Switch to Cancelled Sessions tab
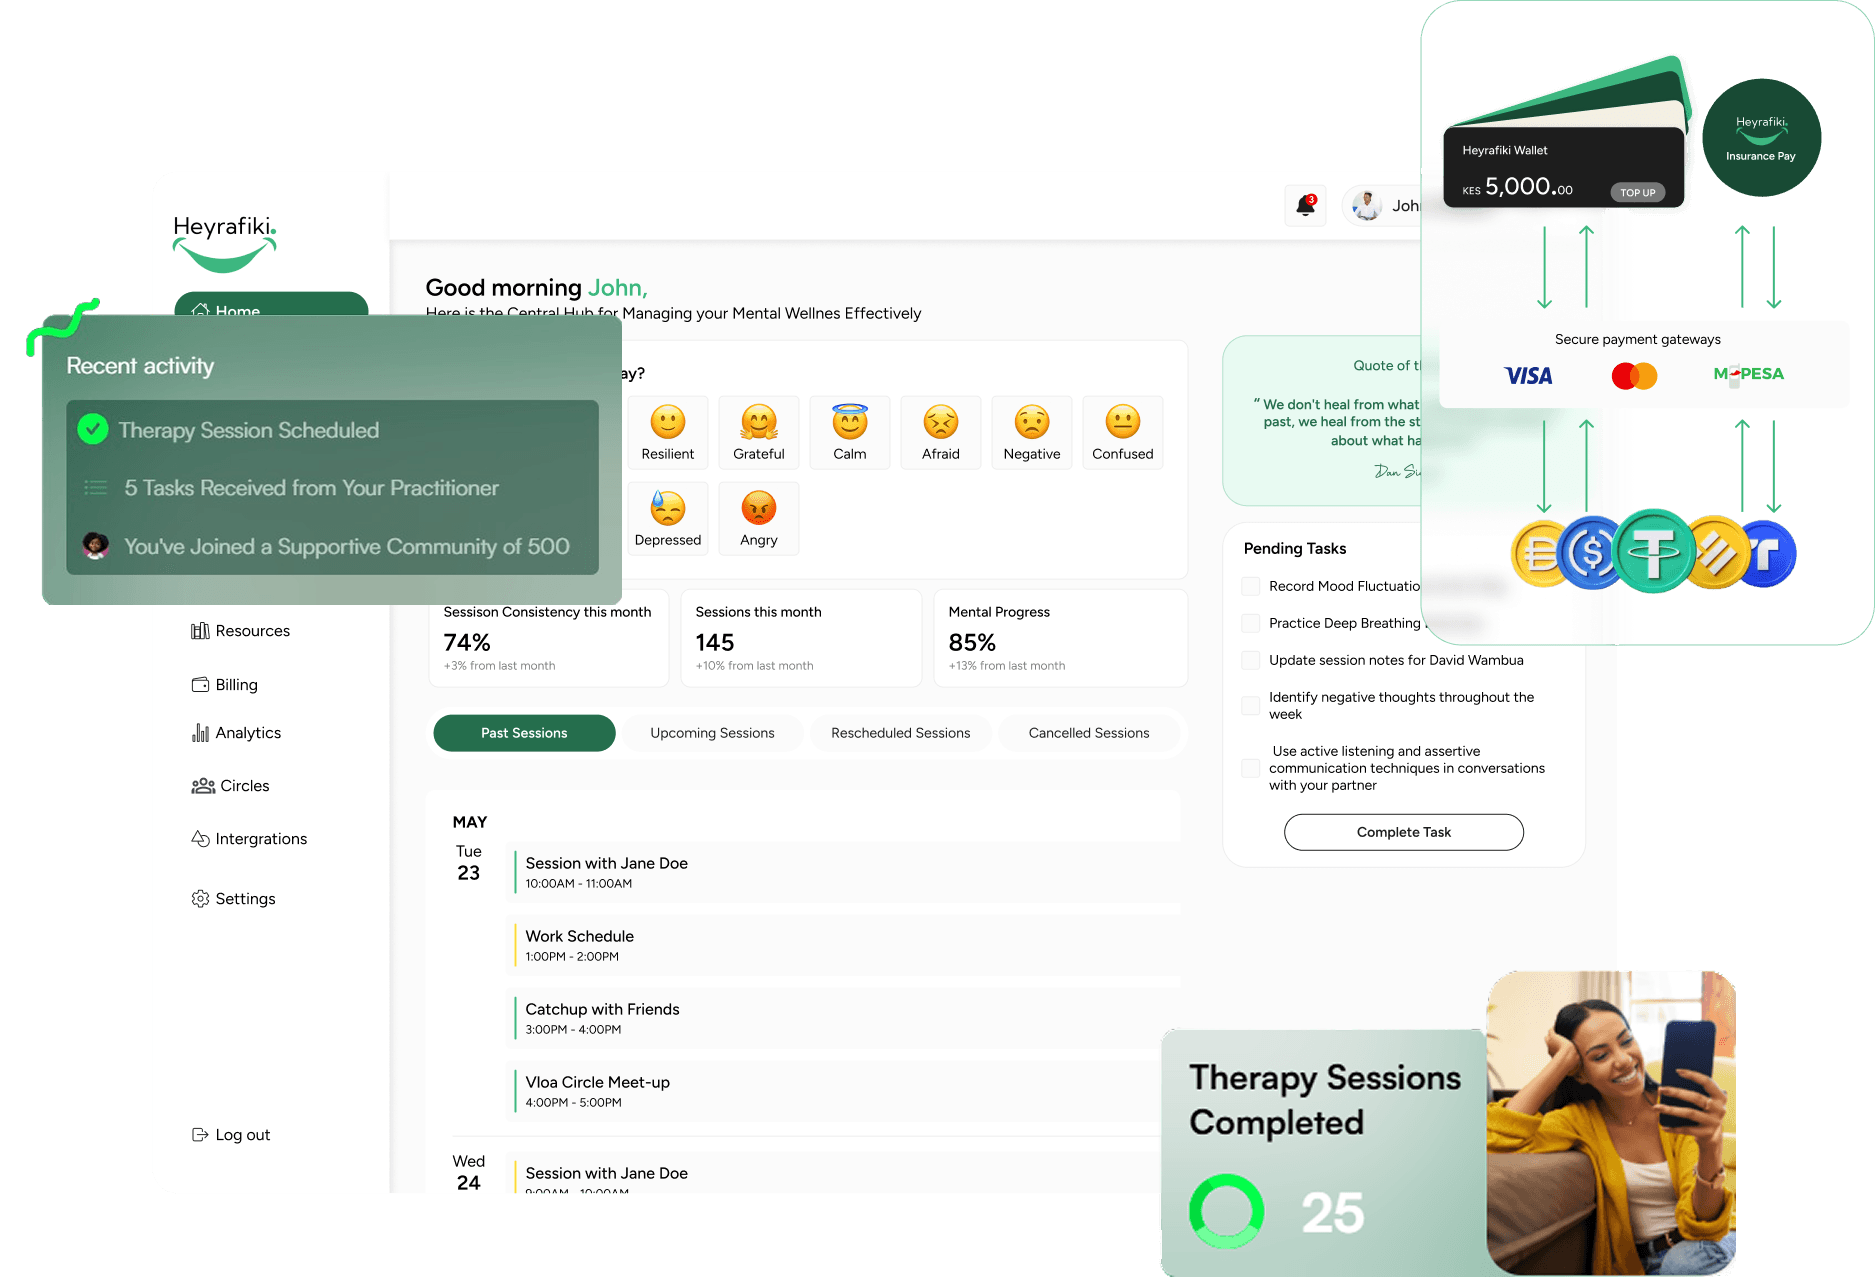Screen dimensions: 1875x1277 [x=1089, y=733]
